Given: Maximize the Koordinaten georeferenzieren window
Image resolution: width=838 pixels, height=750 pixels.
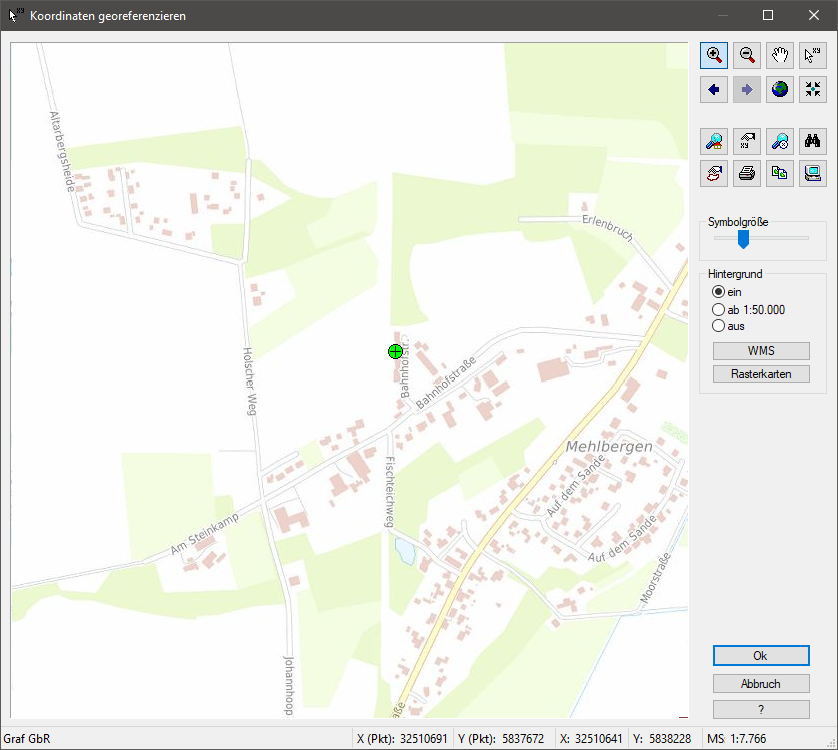Looking at the screenshot, I should (768, 15).
